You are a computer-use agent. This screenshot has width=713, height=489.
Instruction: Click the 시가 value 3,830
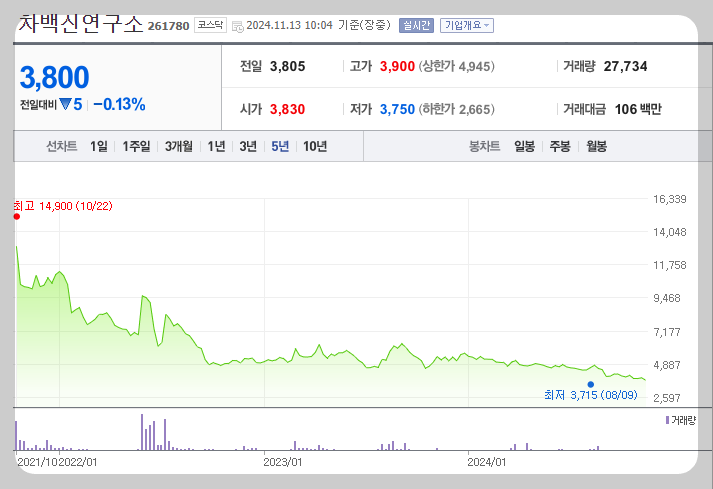pyautogui.click(x=287, y=110)
